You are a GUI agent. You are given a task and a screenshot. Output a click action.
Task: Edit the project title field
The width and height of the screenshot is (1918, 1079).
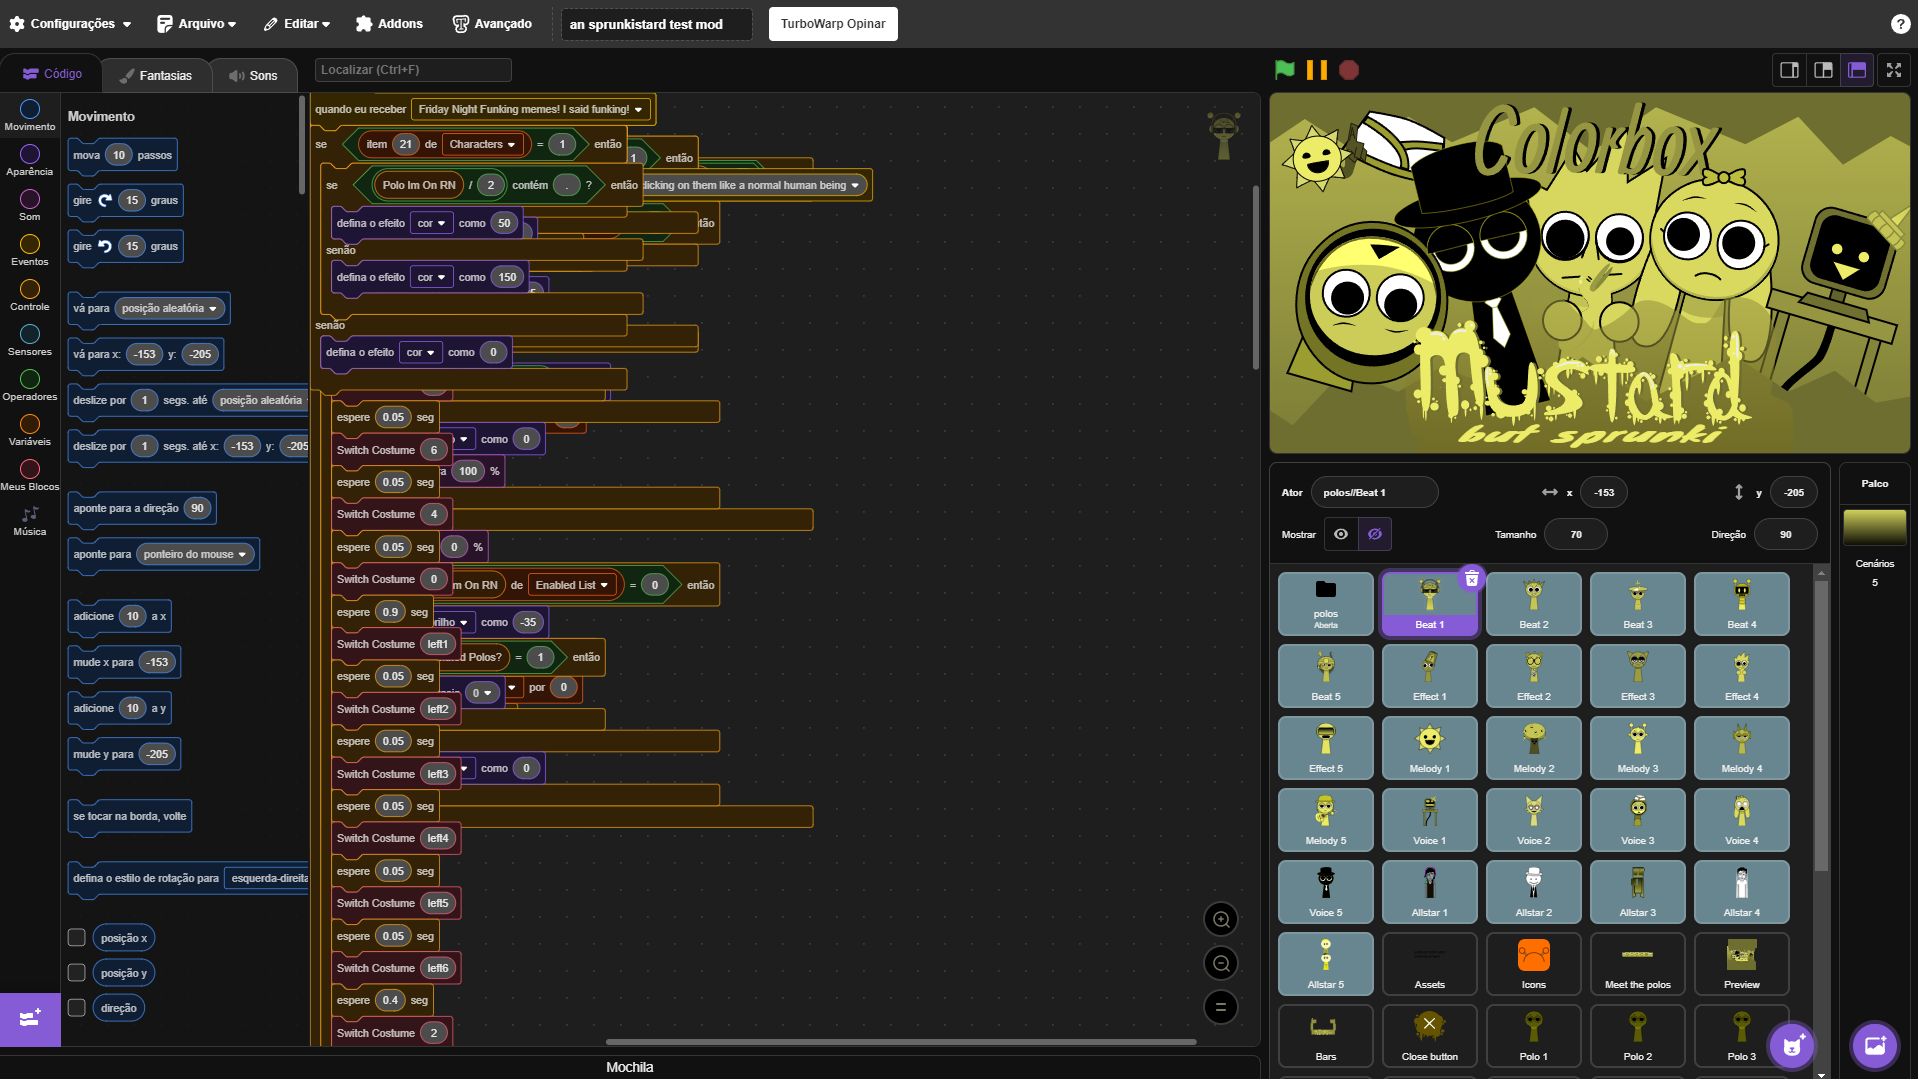pos(656,24)
